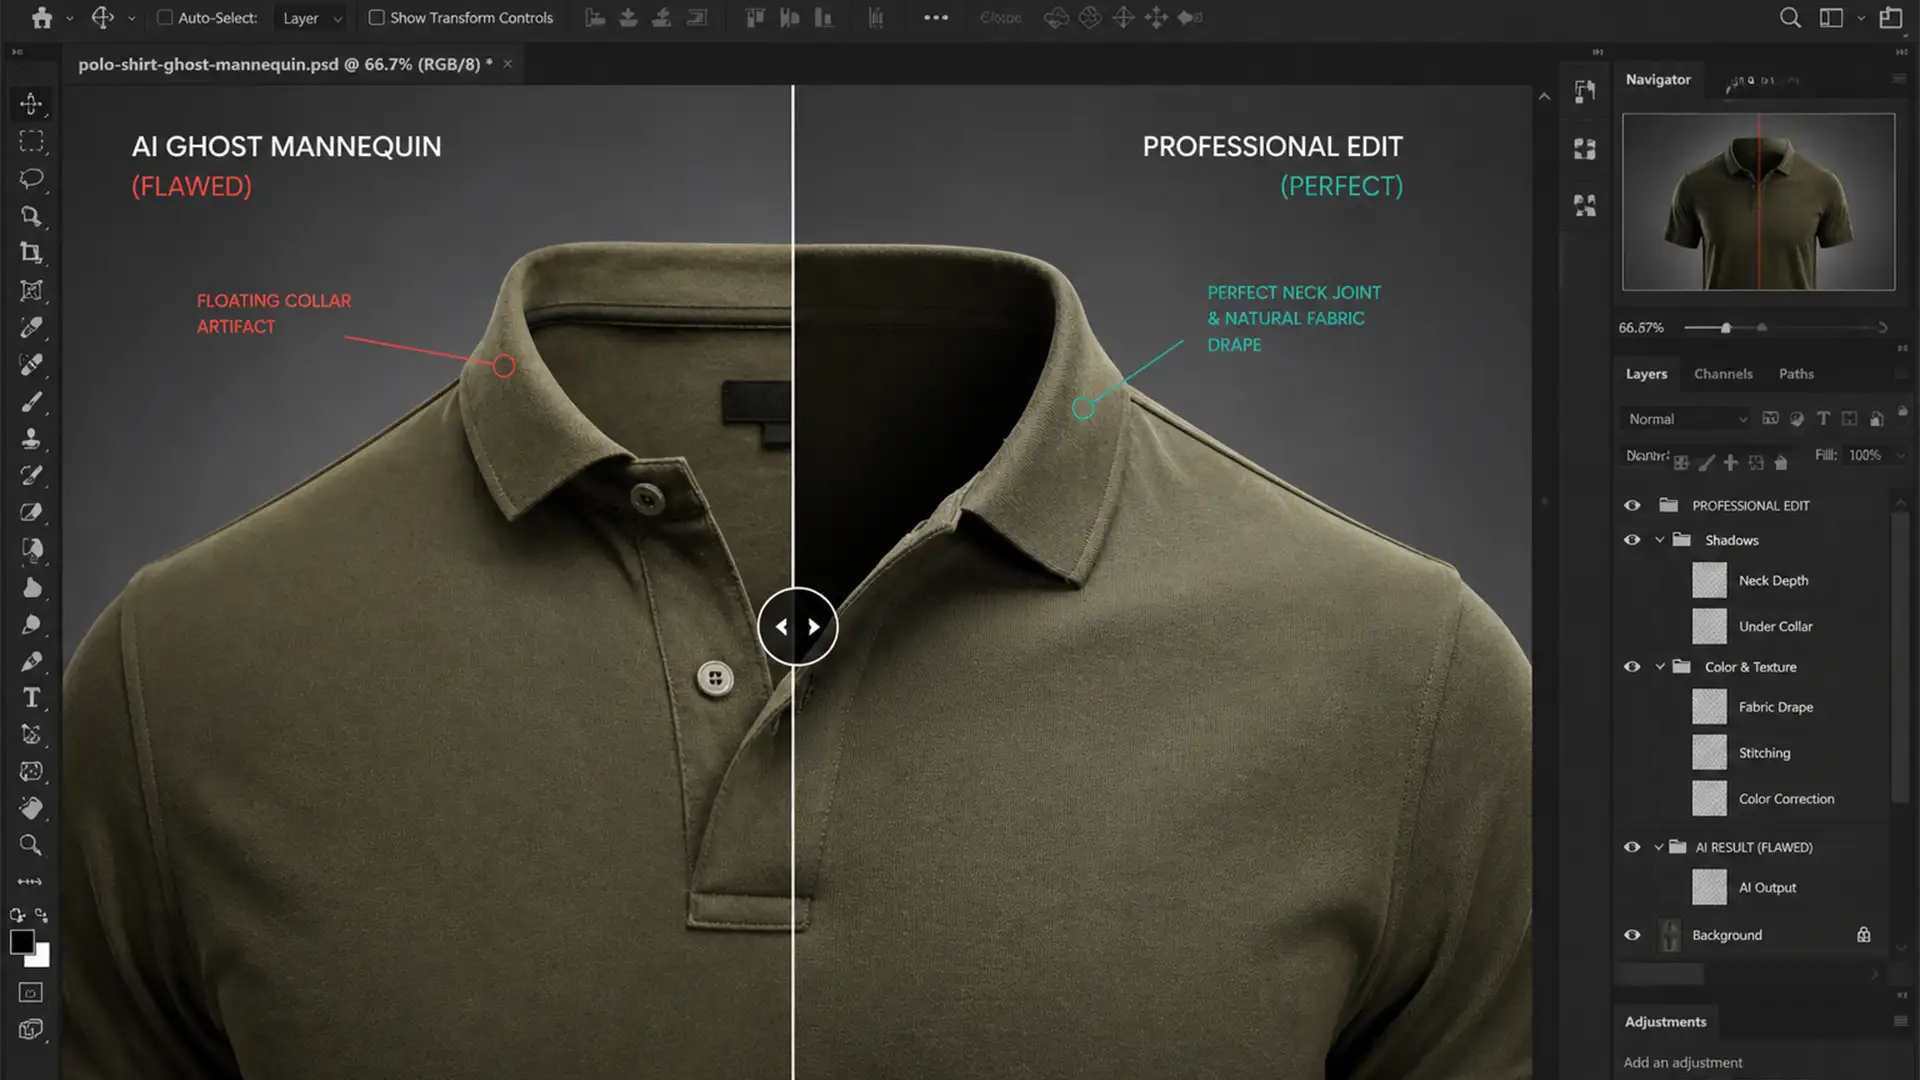Select the AI Output layer

(1767, 887)
